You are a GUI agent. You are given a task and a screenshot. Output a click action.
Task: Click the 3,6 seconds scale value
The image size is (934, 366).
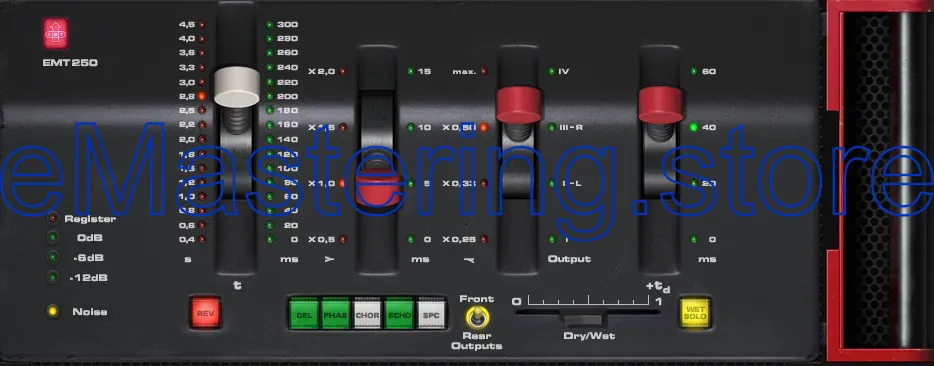186,53
